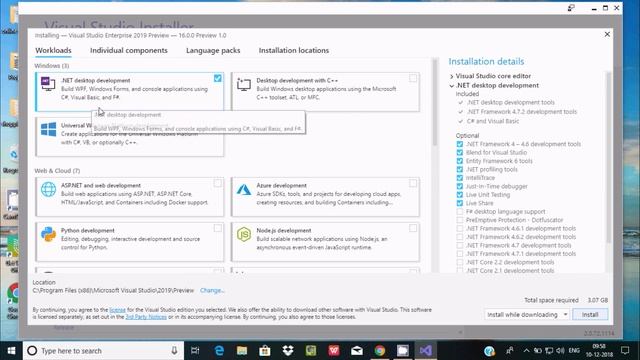
Task: Open the license link
Action: pos(118,310)
